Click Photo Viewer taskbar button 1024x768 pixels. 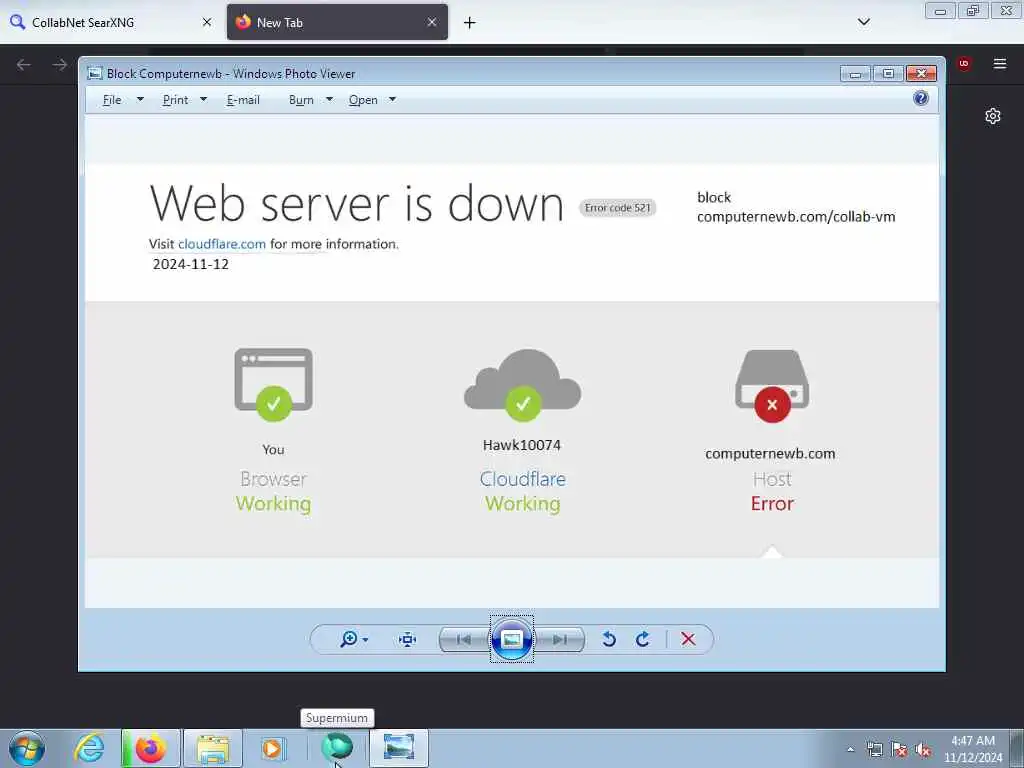[x=399, y=748]
